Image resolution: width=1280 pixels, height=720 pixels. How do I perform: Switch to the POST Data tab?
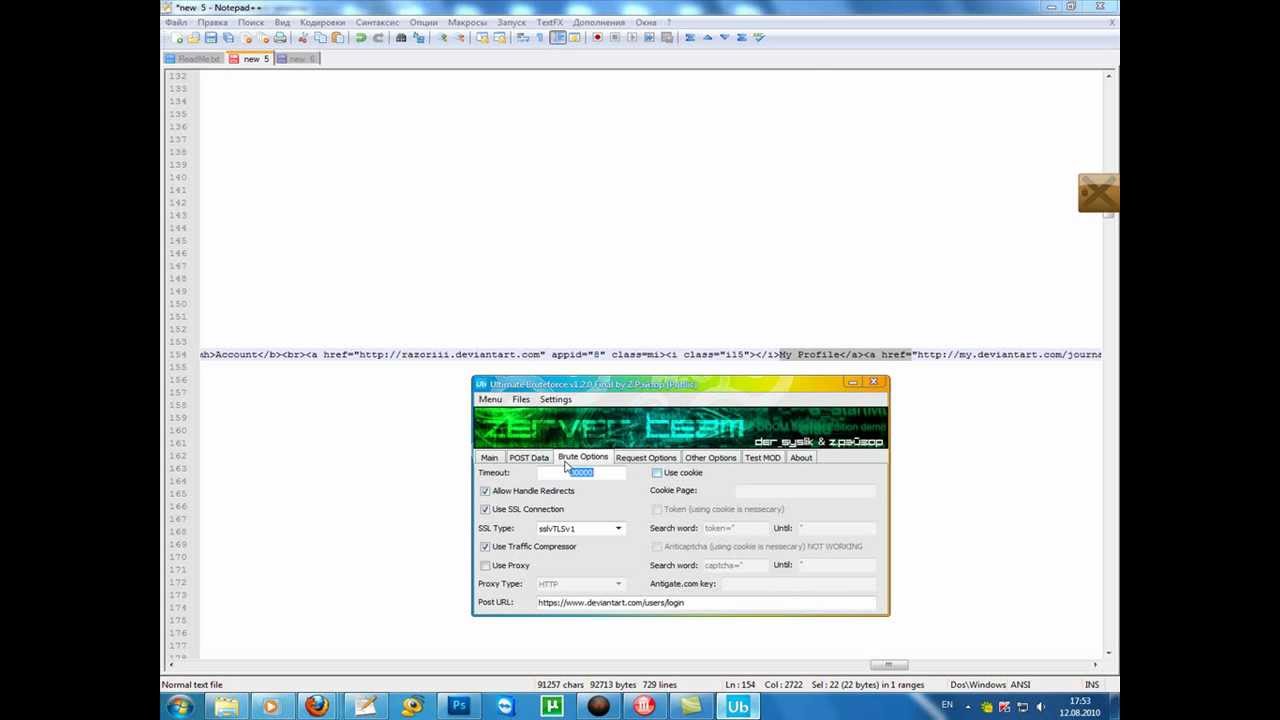coord(529,458)
